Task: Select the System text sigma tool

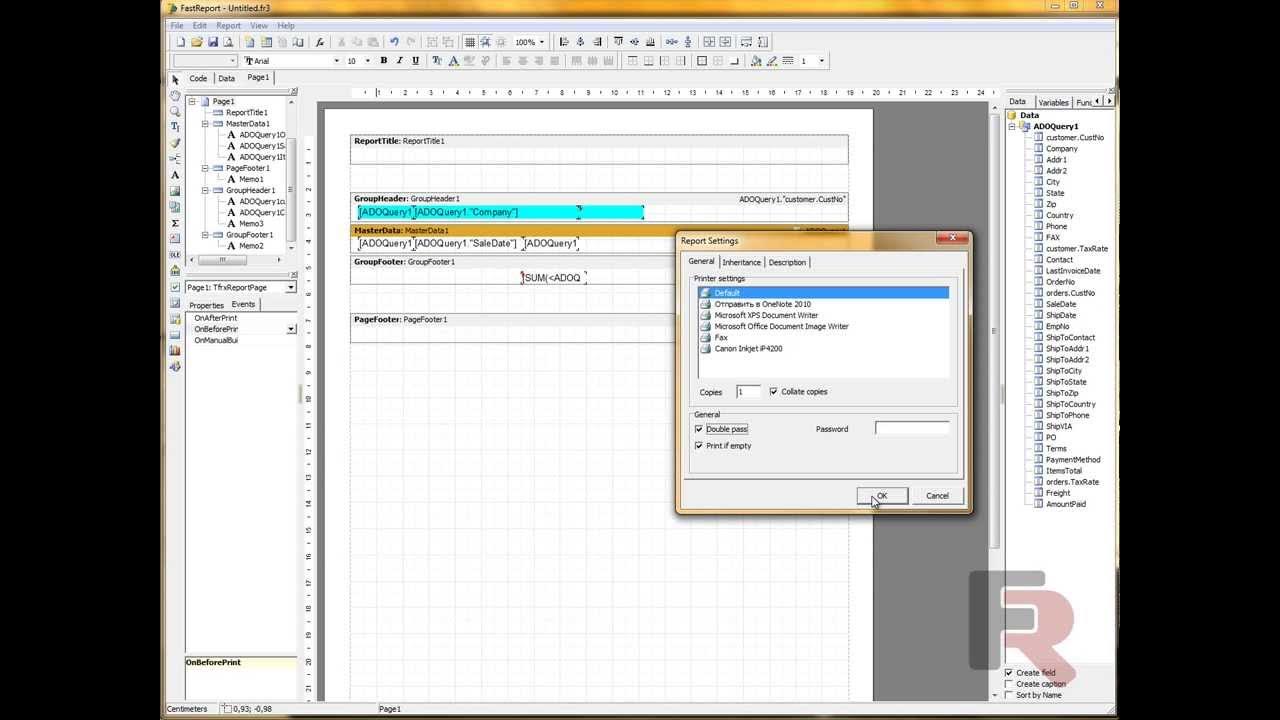Action: tap(175, 223)
